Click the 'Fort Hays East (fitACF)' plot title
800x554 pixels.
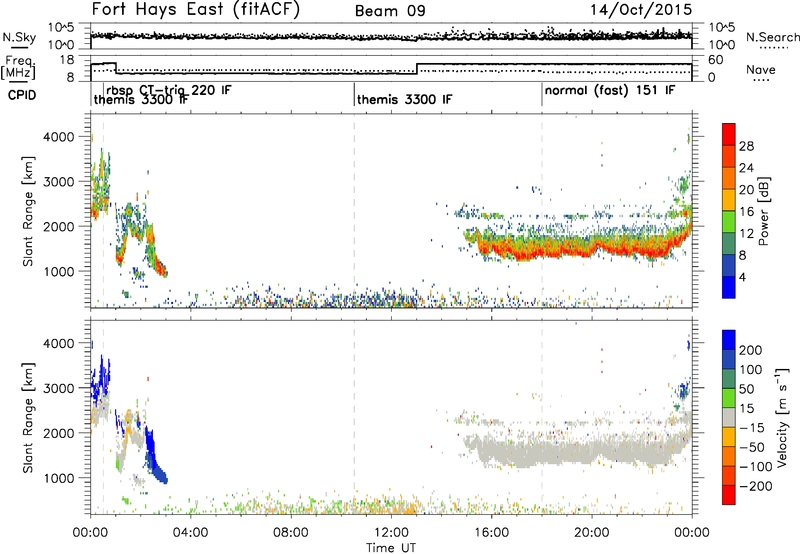pyautogui.click(x=195, y=9)
